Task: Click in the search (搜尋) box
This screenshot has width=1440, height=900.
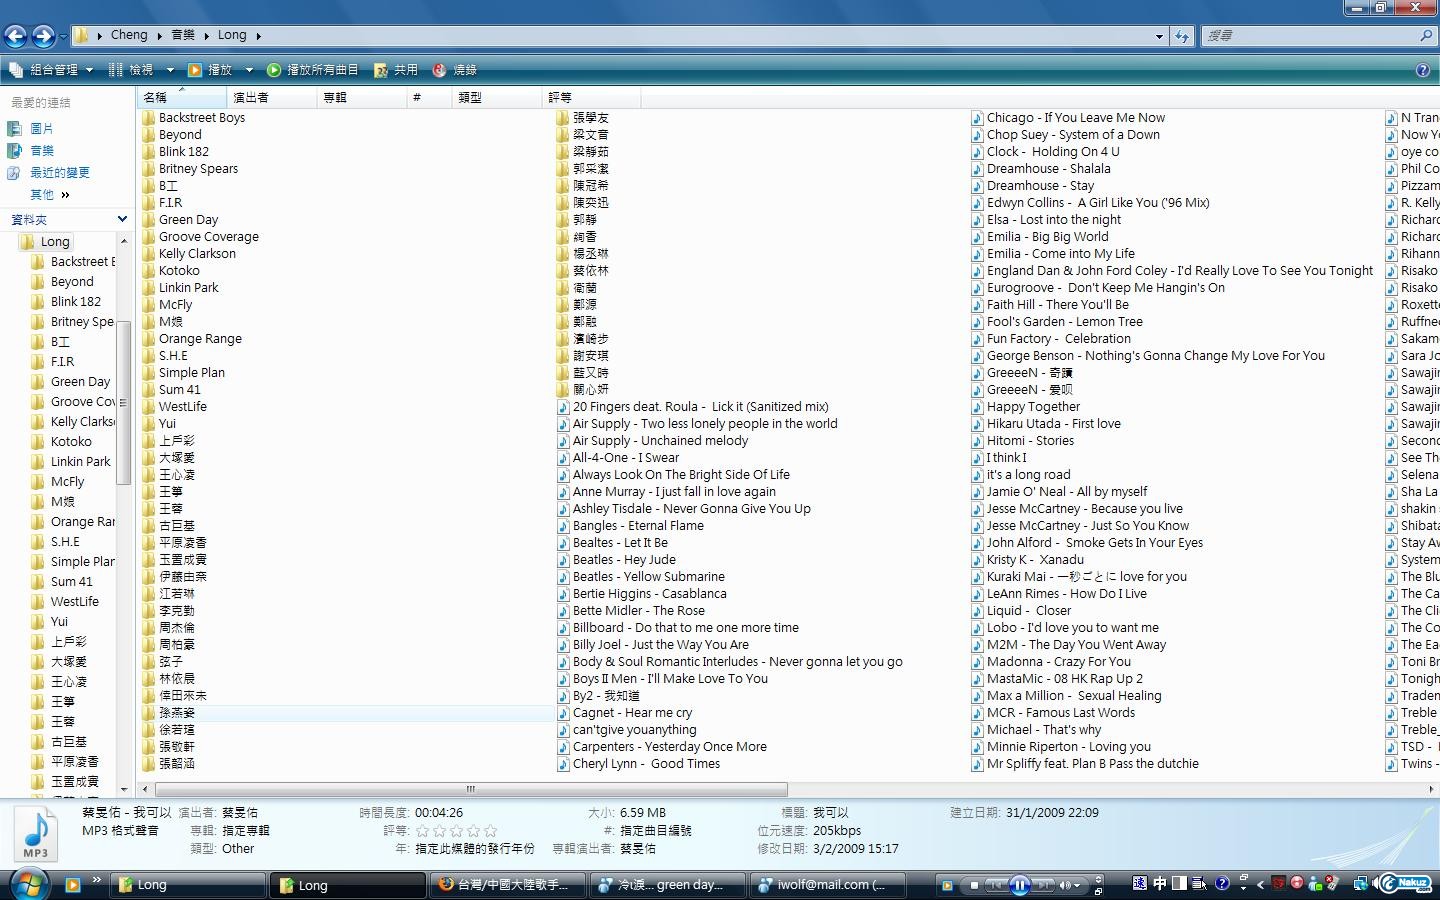Action: pos(1310,35)
